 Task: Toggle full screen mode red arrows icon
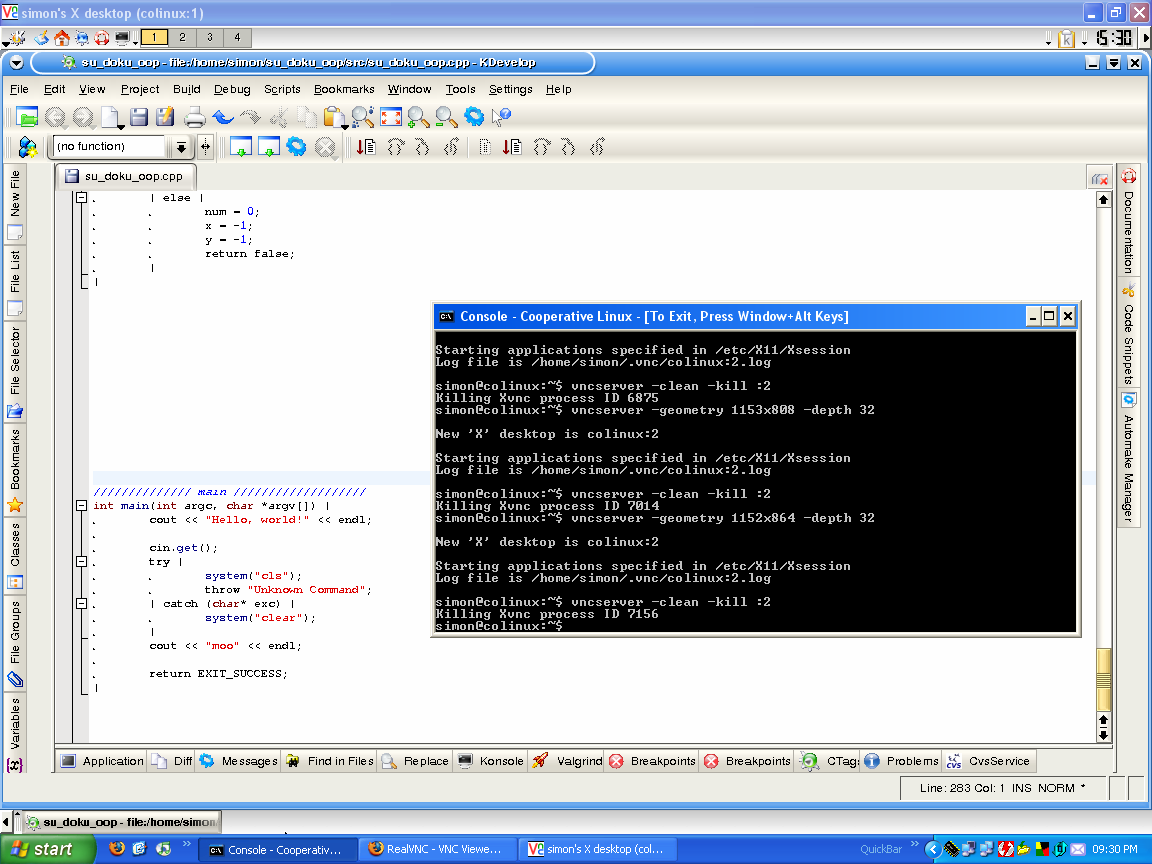click(391, 117)
